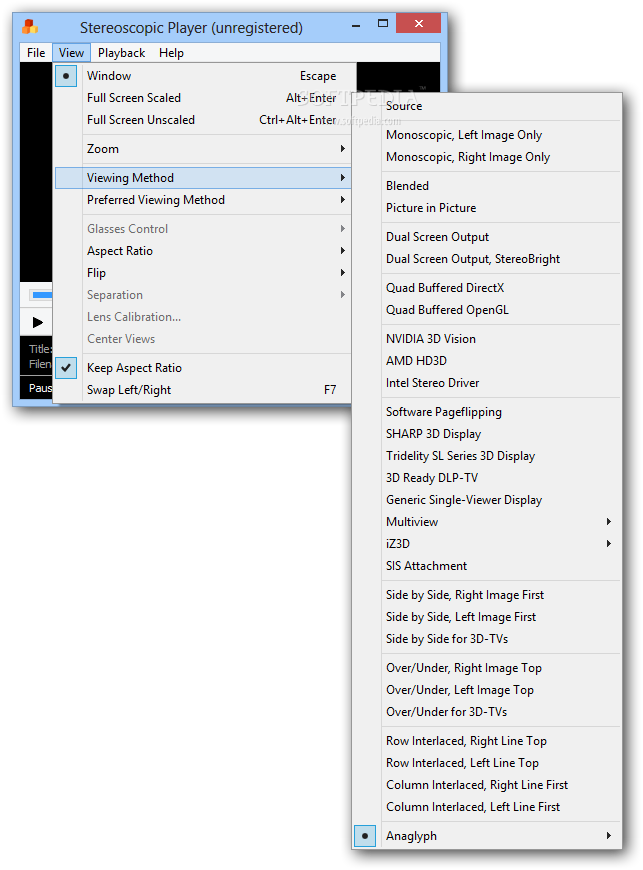The image size is (643, 870).
Task: Switch to Full Screen Scaled
Action: coord(203,98)
